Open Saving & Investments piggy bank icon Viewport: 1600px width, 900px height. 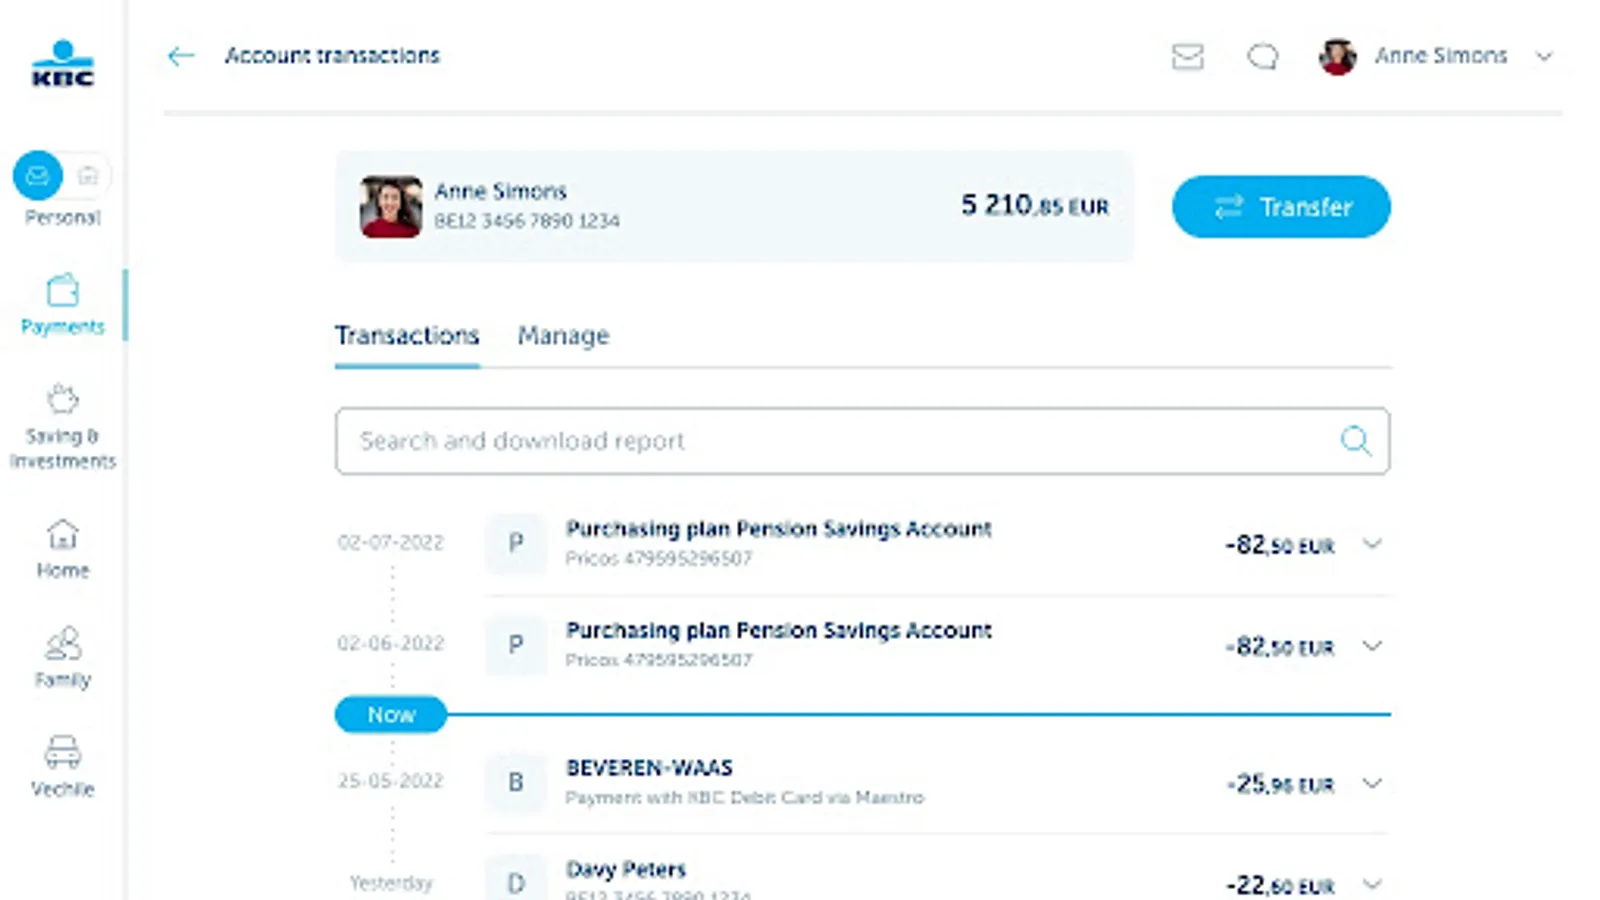point(62,399)
